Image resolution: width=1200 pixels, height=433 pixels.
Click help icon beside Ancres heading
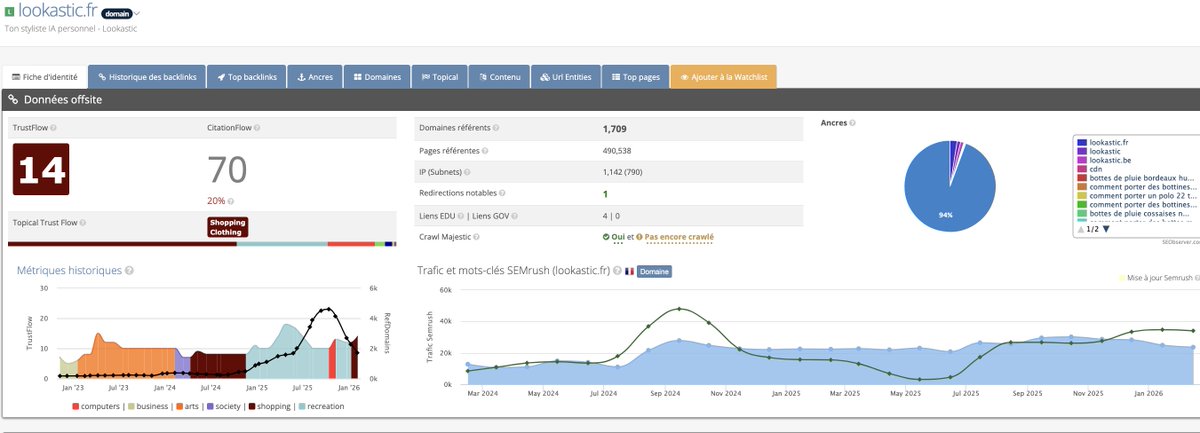pyautogui.click(x=852, y=123)
